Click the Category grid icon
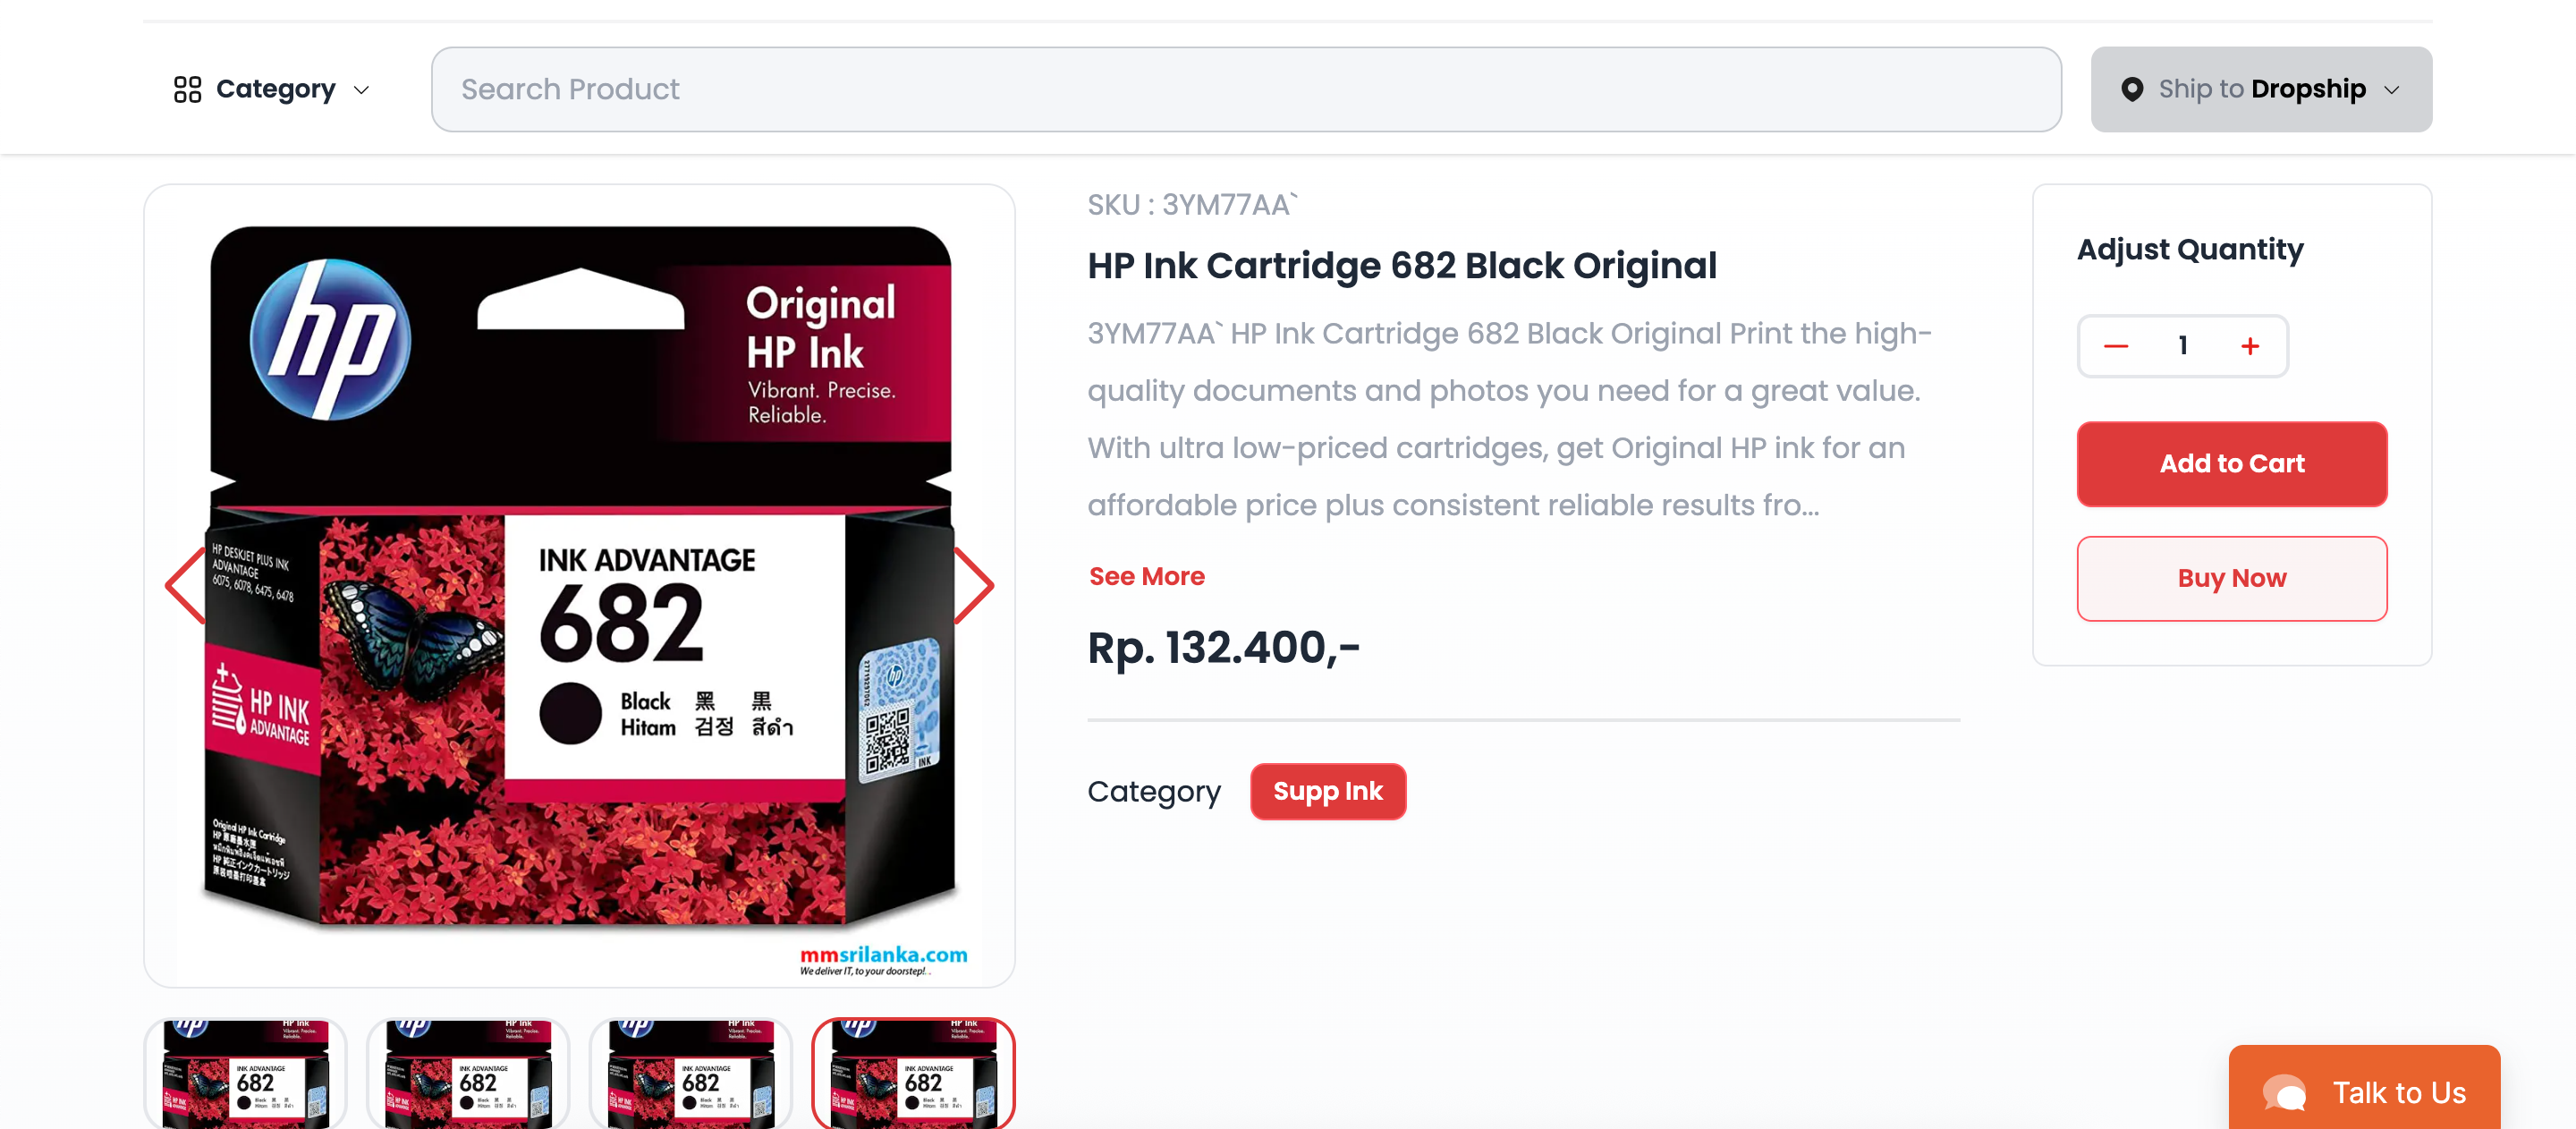 [187, 90]
